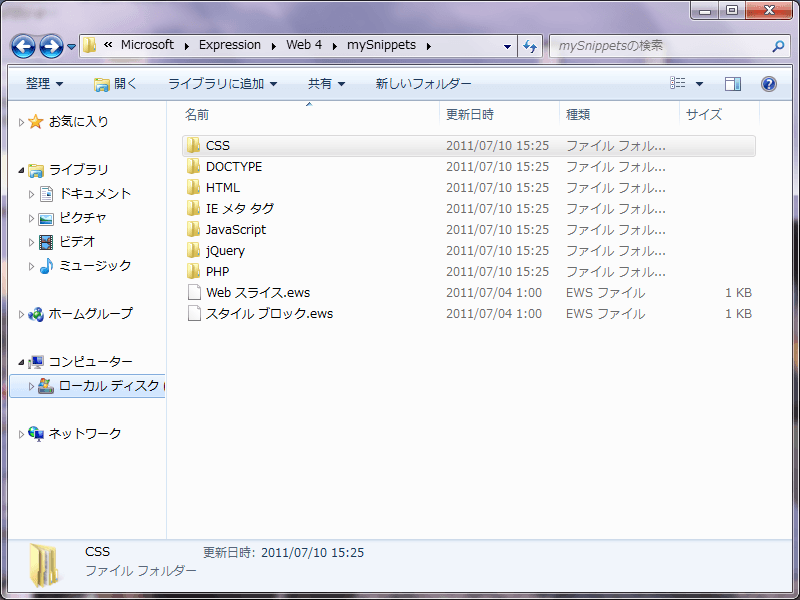
Task: Select the PHP folder icon
Action: 193,271
